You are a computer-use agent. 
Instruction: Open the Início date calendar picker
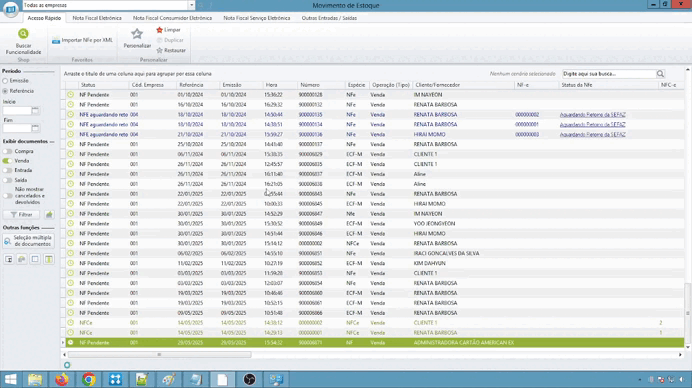click(35, 110)
